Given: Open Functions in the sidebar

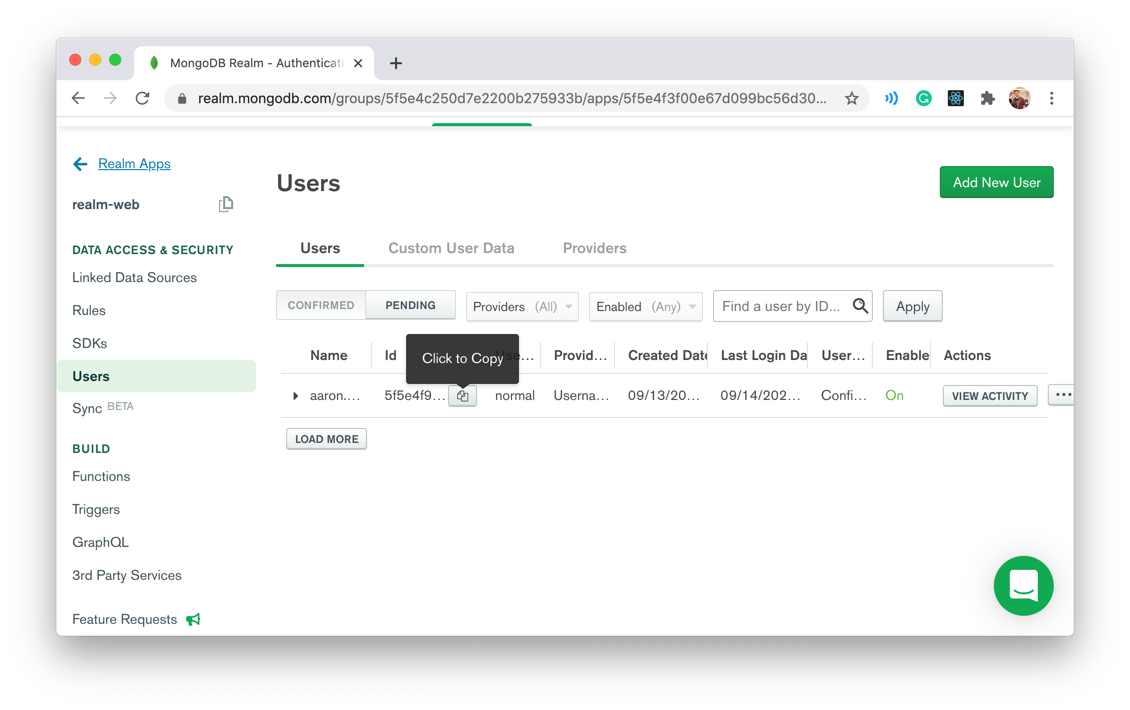Looking at the screenshot, I should click(x=101, y=476).
